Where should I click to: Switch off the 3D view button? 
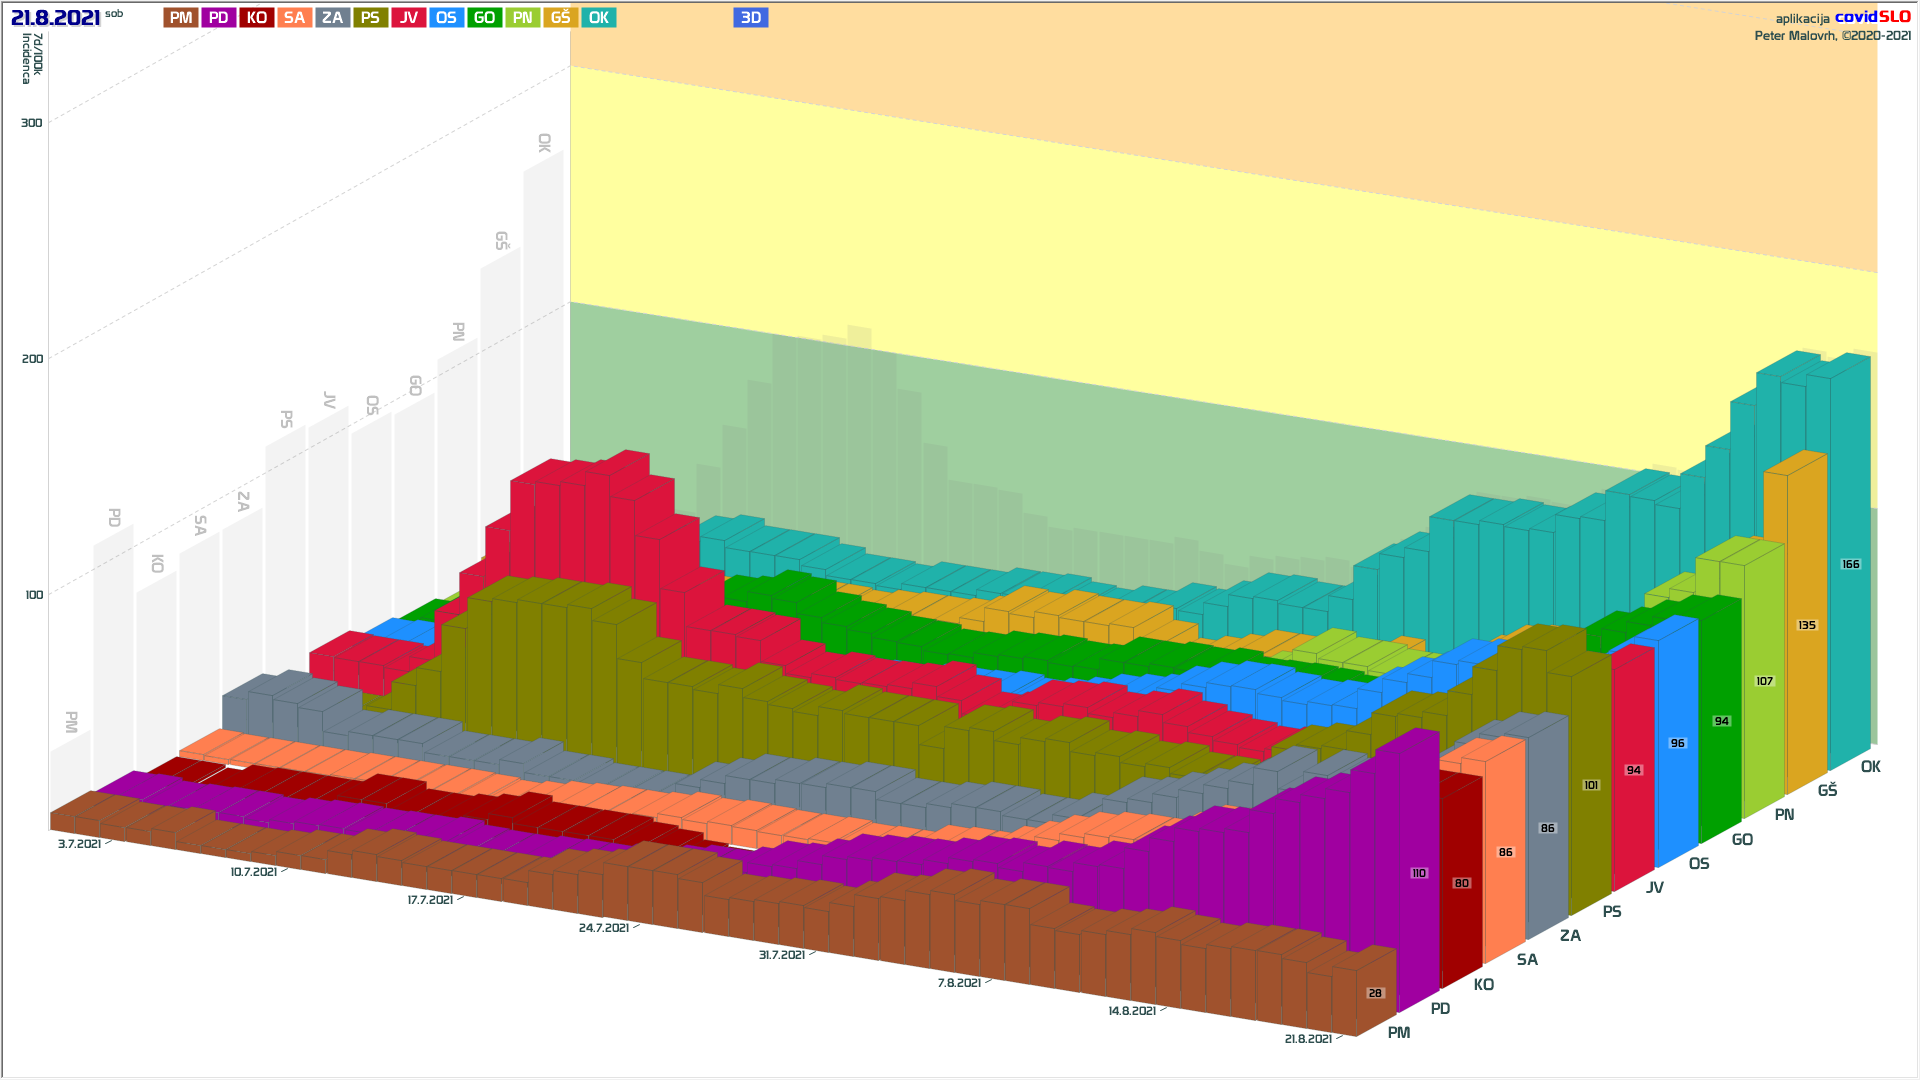750,17
